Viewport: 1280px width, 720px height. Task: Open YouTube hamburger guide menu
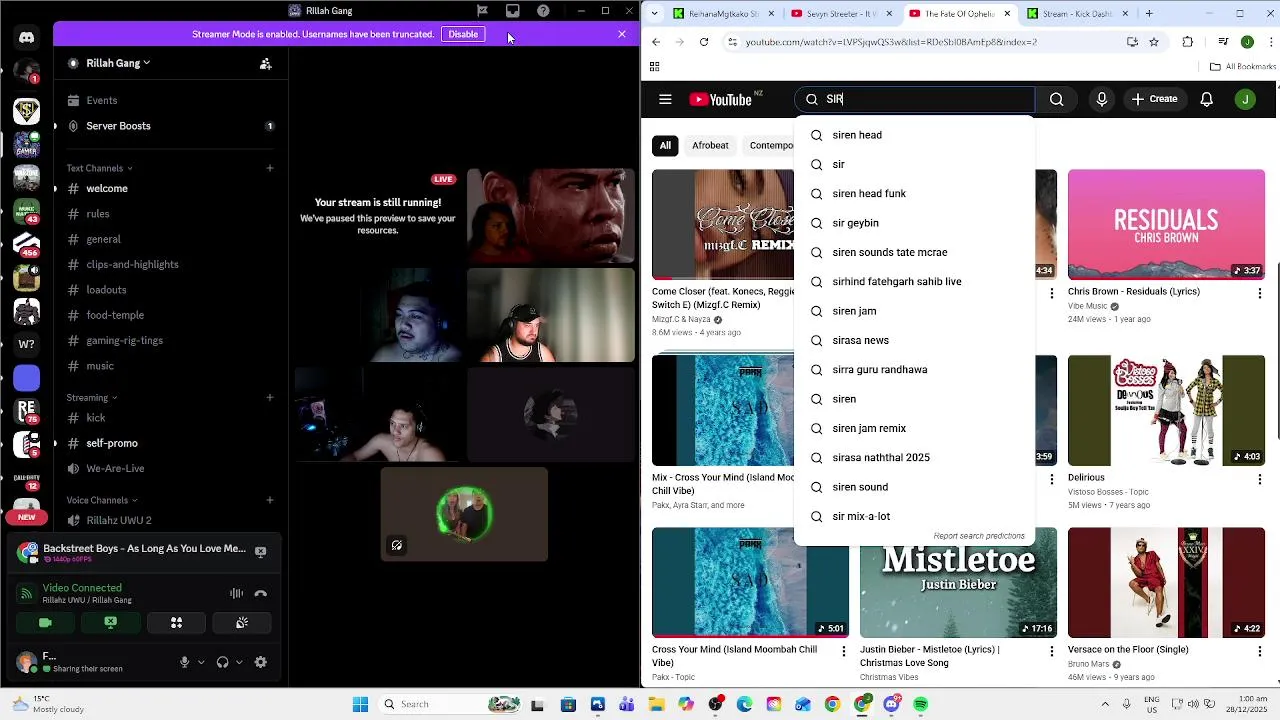point(665,99)
